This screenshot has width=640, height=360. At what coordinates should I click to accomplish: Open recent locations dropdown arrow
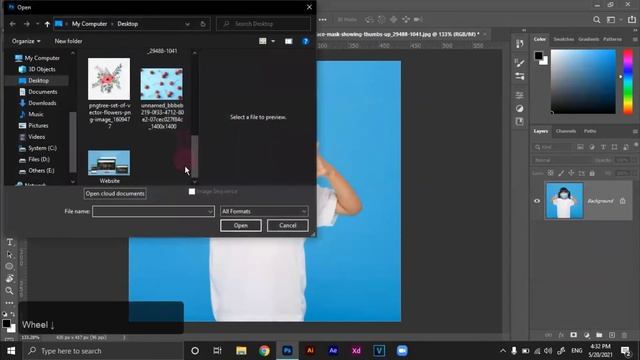pos(37,24)
